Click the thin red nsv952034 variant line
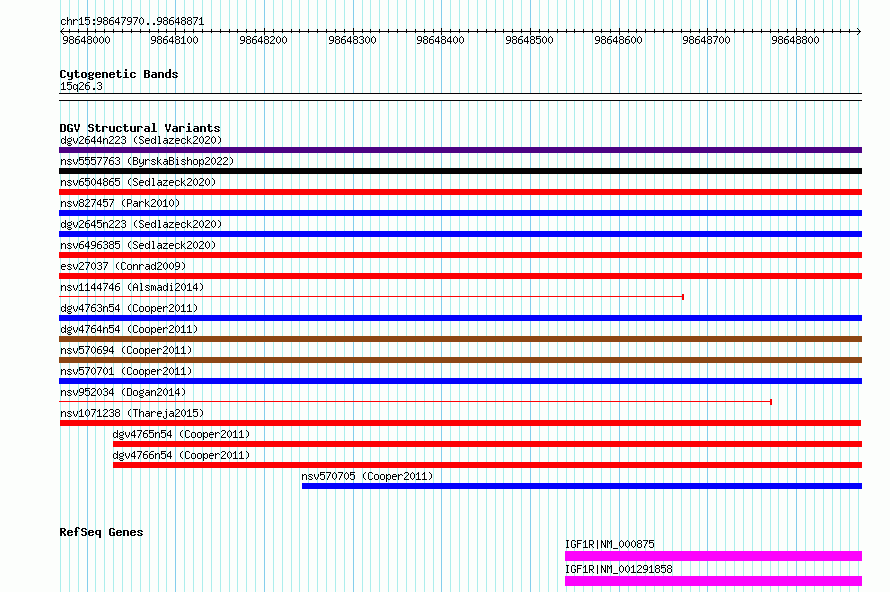Screen dimensions: 890x592 (x=415, y=402)
